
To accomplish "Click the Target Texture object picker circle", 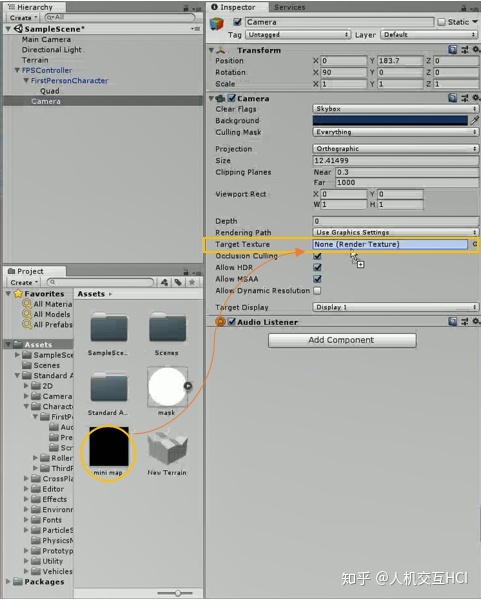I will coord(474,244).
